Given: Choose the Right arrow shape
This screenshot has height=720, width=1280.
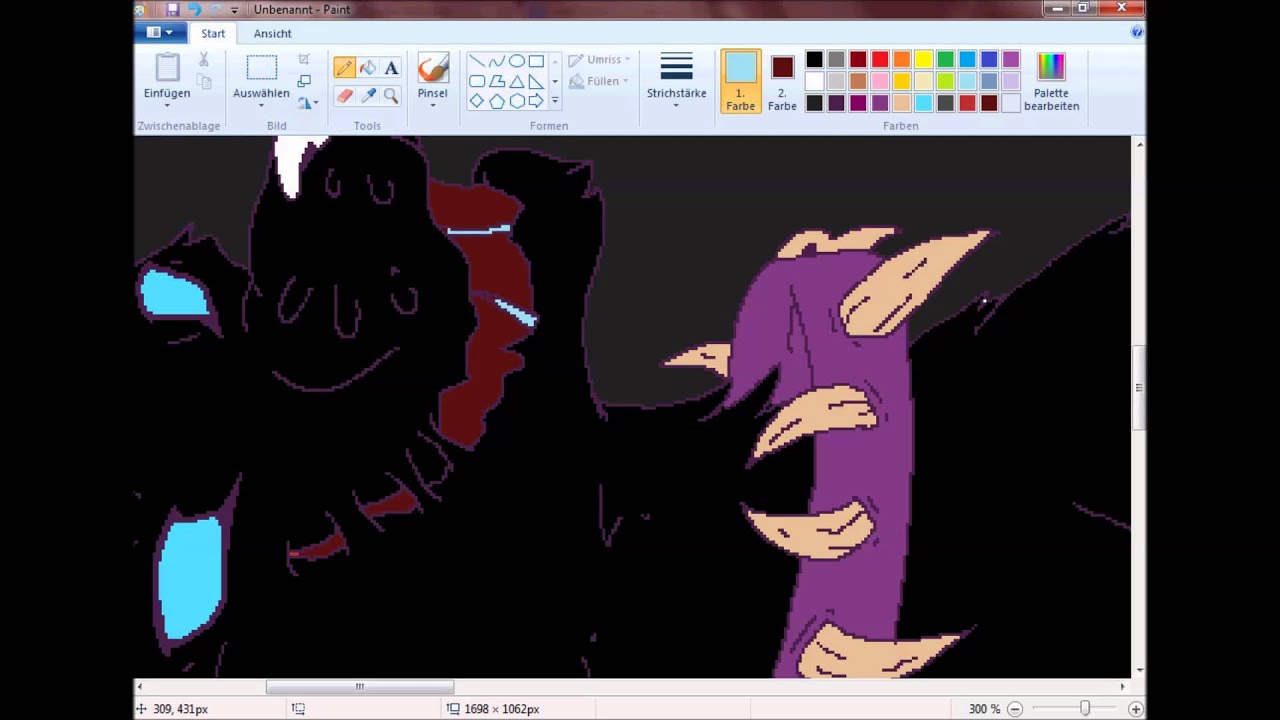Looking at the screenshot, I should pos(536,101).
